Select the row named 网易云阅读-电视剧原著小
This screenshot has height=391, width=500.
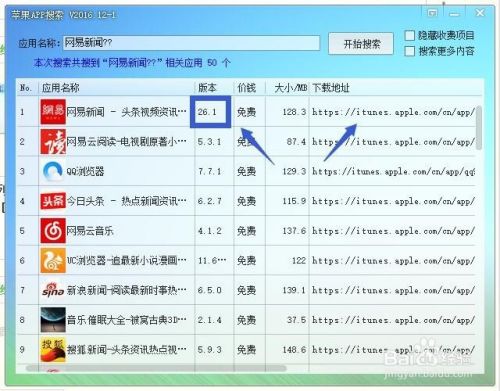246,142
